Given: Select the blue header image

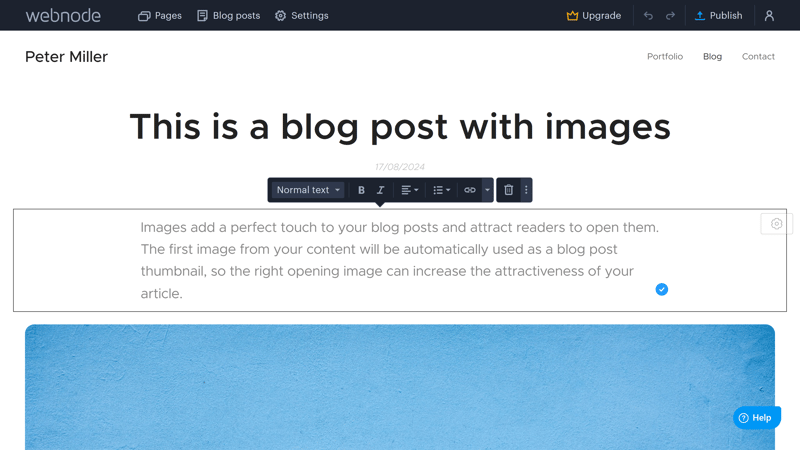Looking at the screenshot, I should (400, 387).
